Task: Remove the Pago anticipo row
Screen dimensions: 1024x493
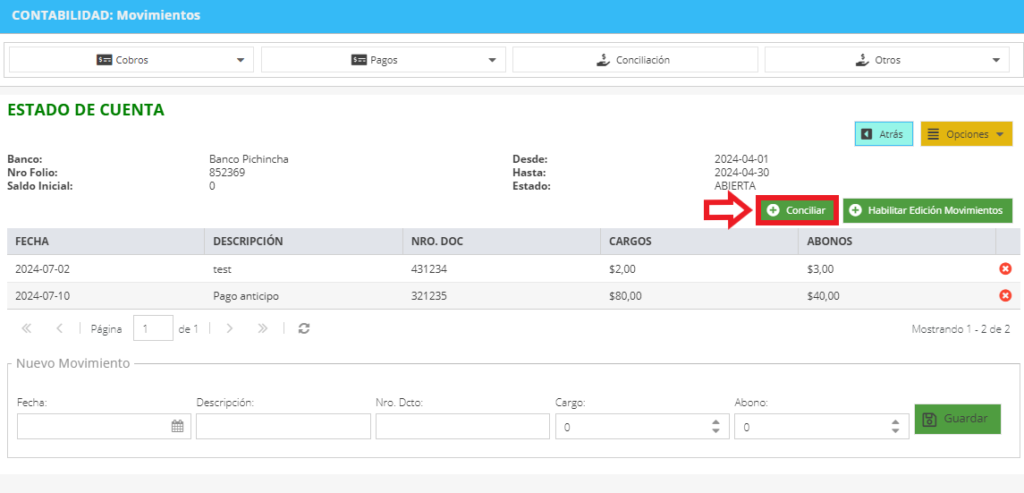Action: click(x=1005, y=296)
